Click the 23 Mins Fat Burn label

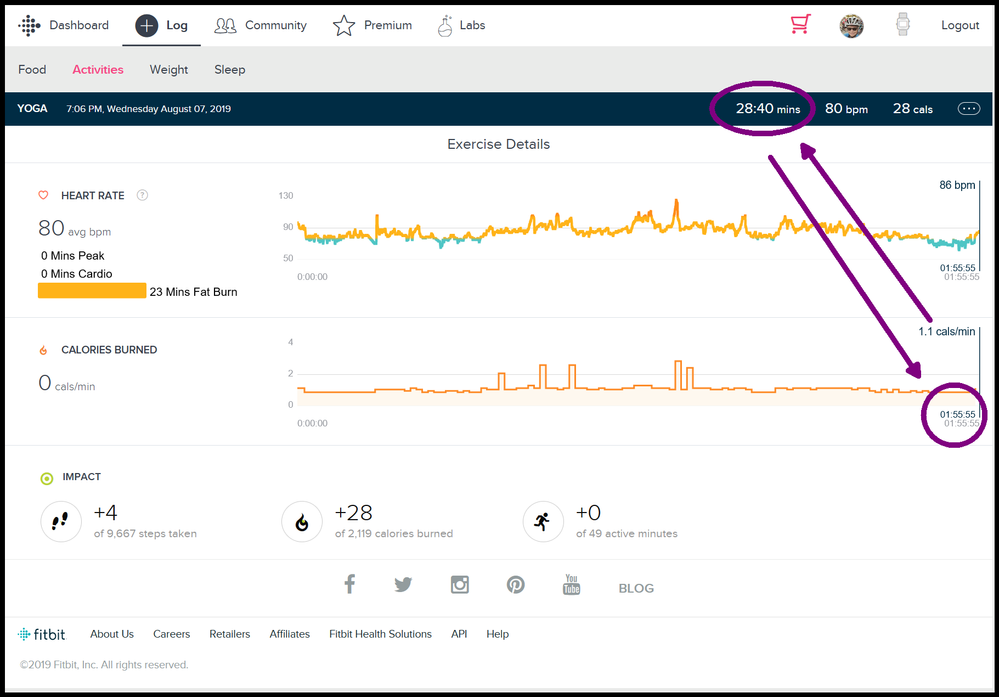[x=193, y=292]
